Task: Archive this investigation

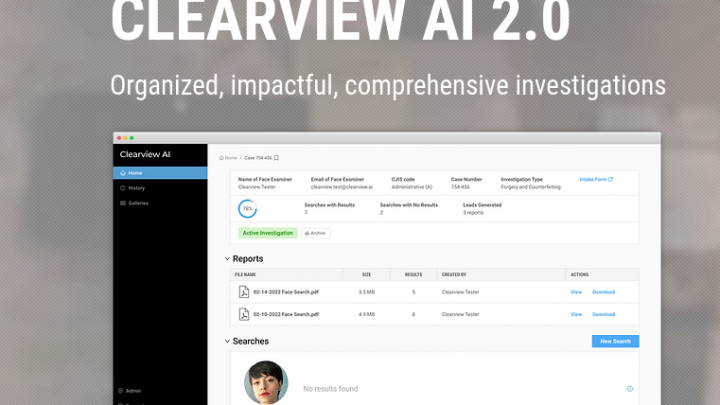Action: [x=315, y=233]
